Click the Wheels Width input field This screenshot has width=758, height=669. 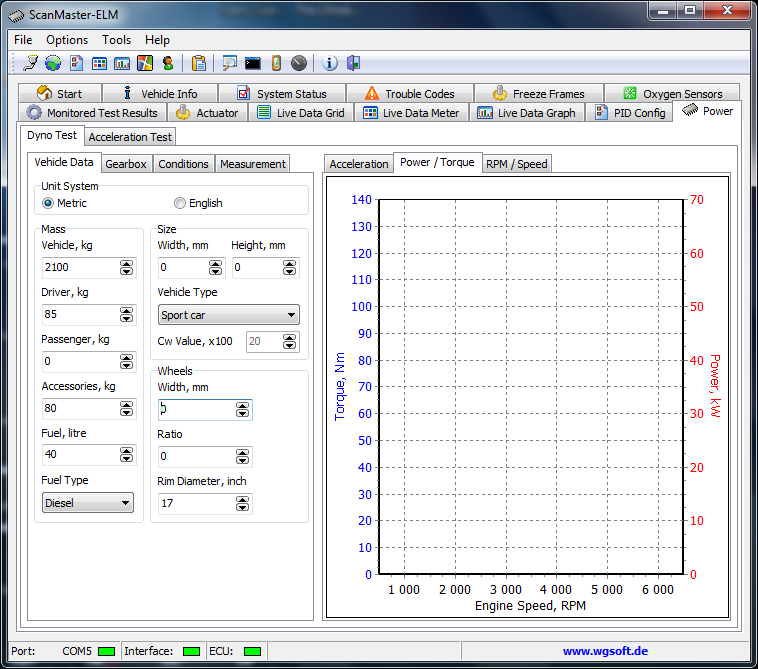click(x=195, y=410)
